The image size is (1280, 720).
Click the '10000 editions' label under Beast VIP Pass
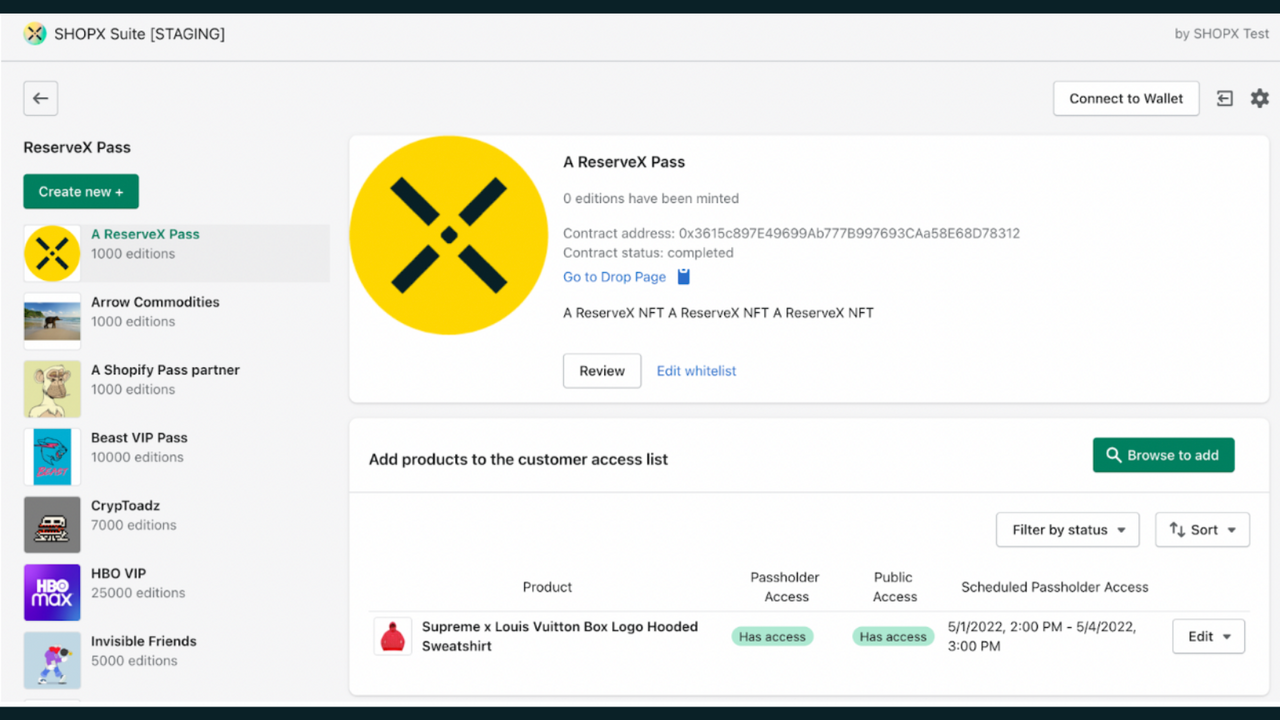point(137,457)
